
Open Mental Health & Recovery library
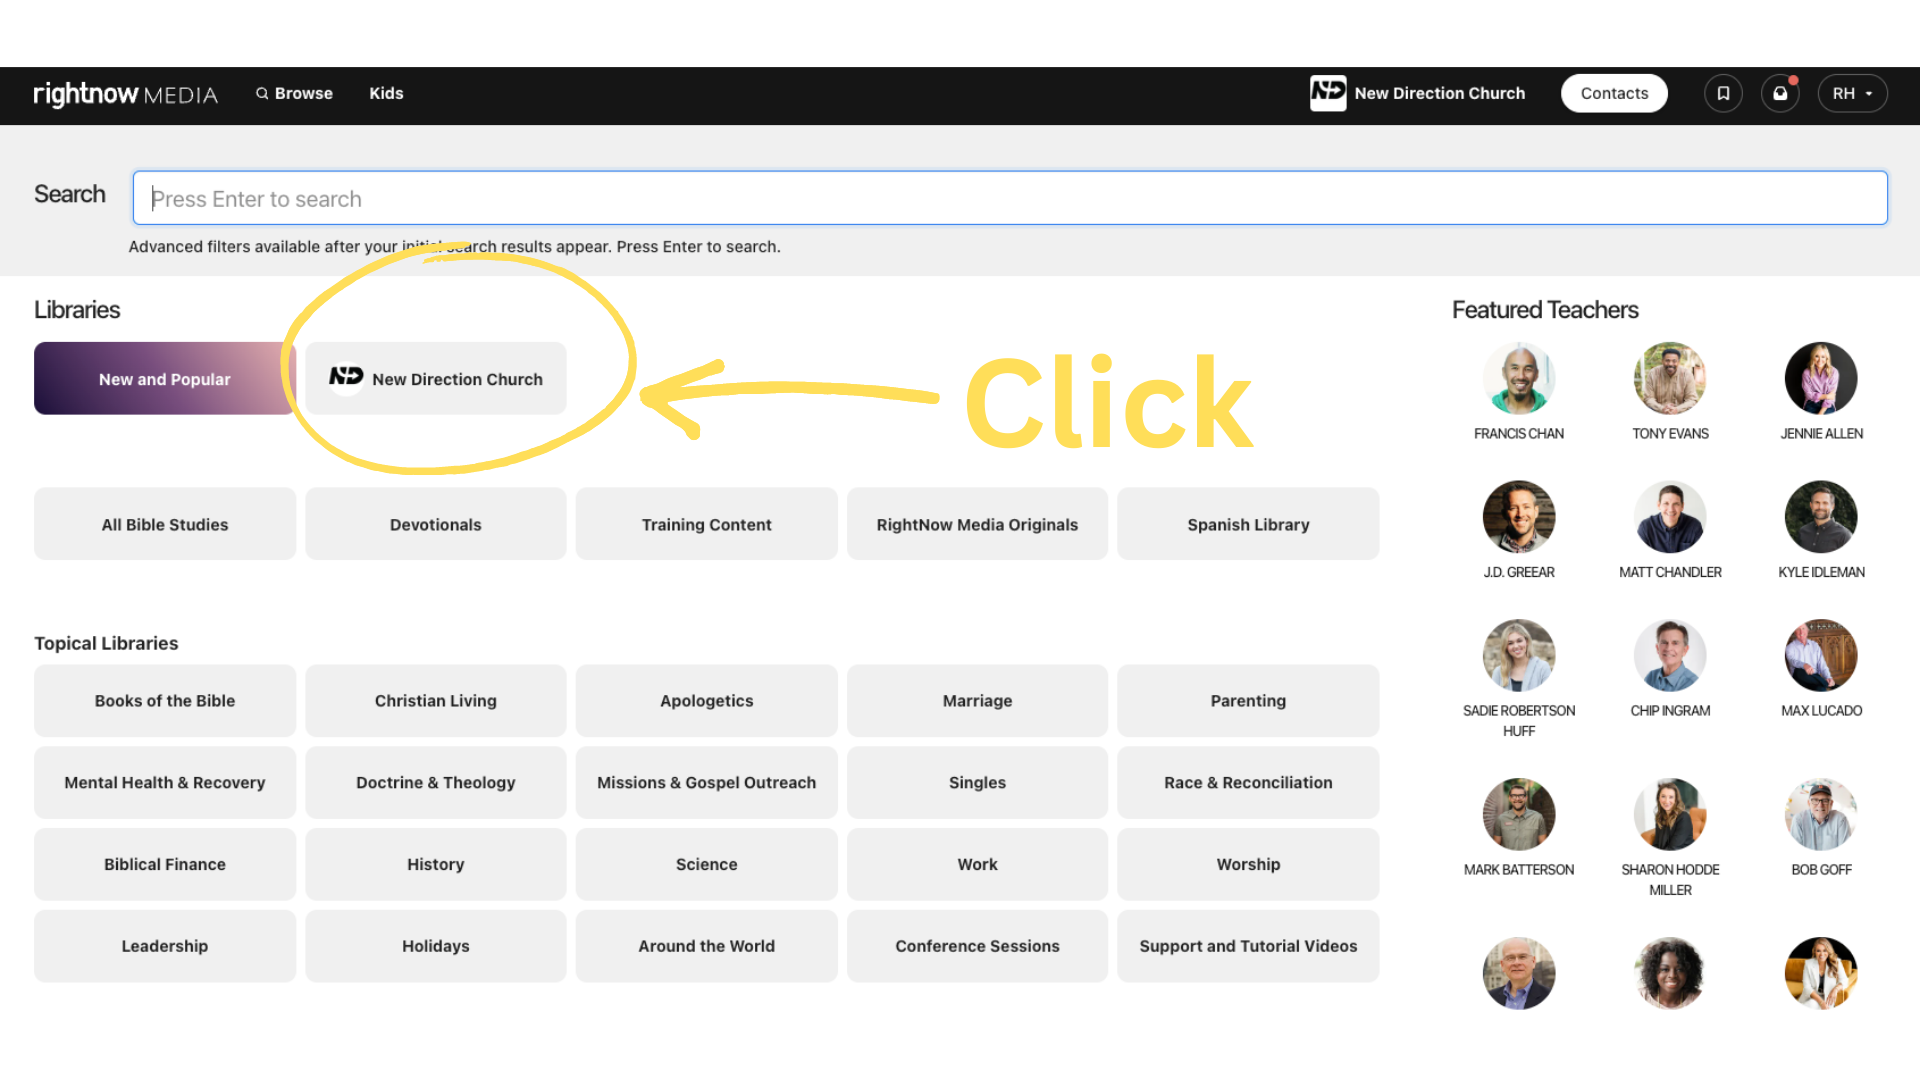tap(165, 783)
